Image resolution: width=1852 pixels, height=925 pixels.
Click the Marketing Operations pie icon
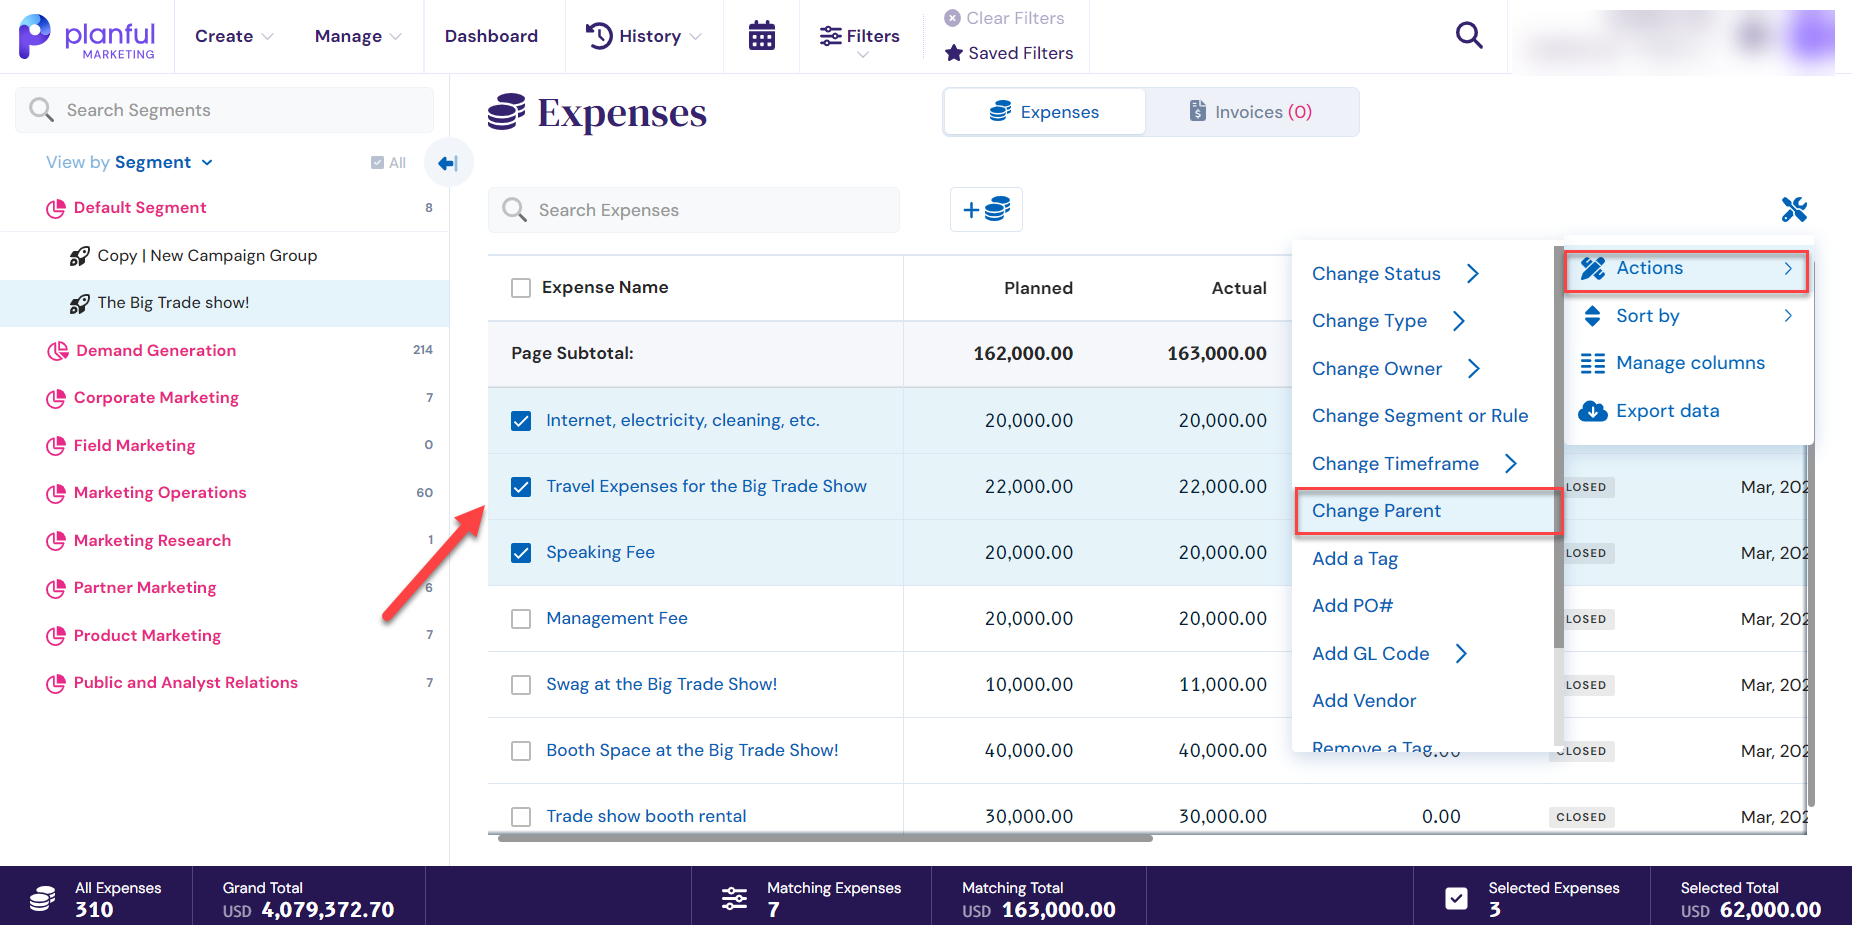(56, 493)
